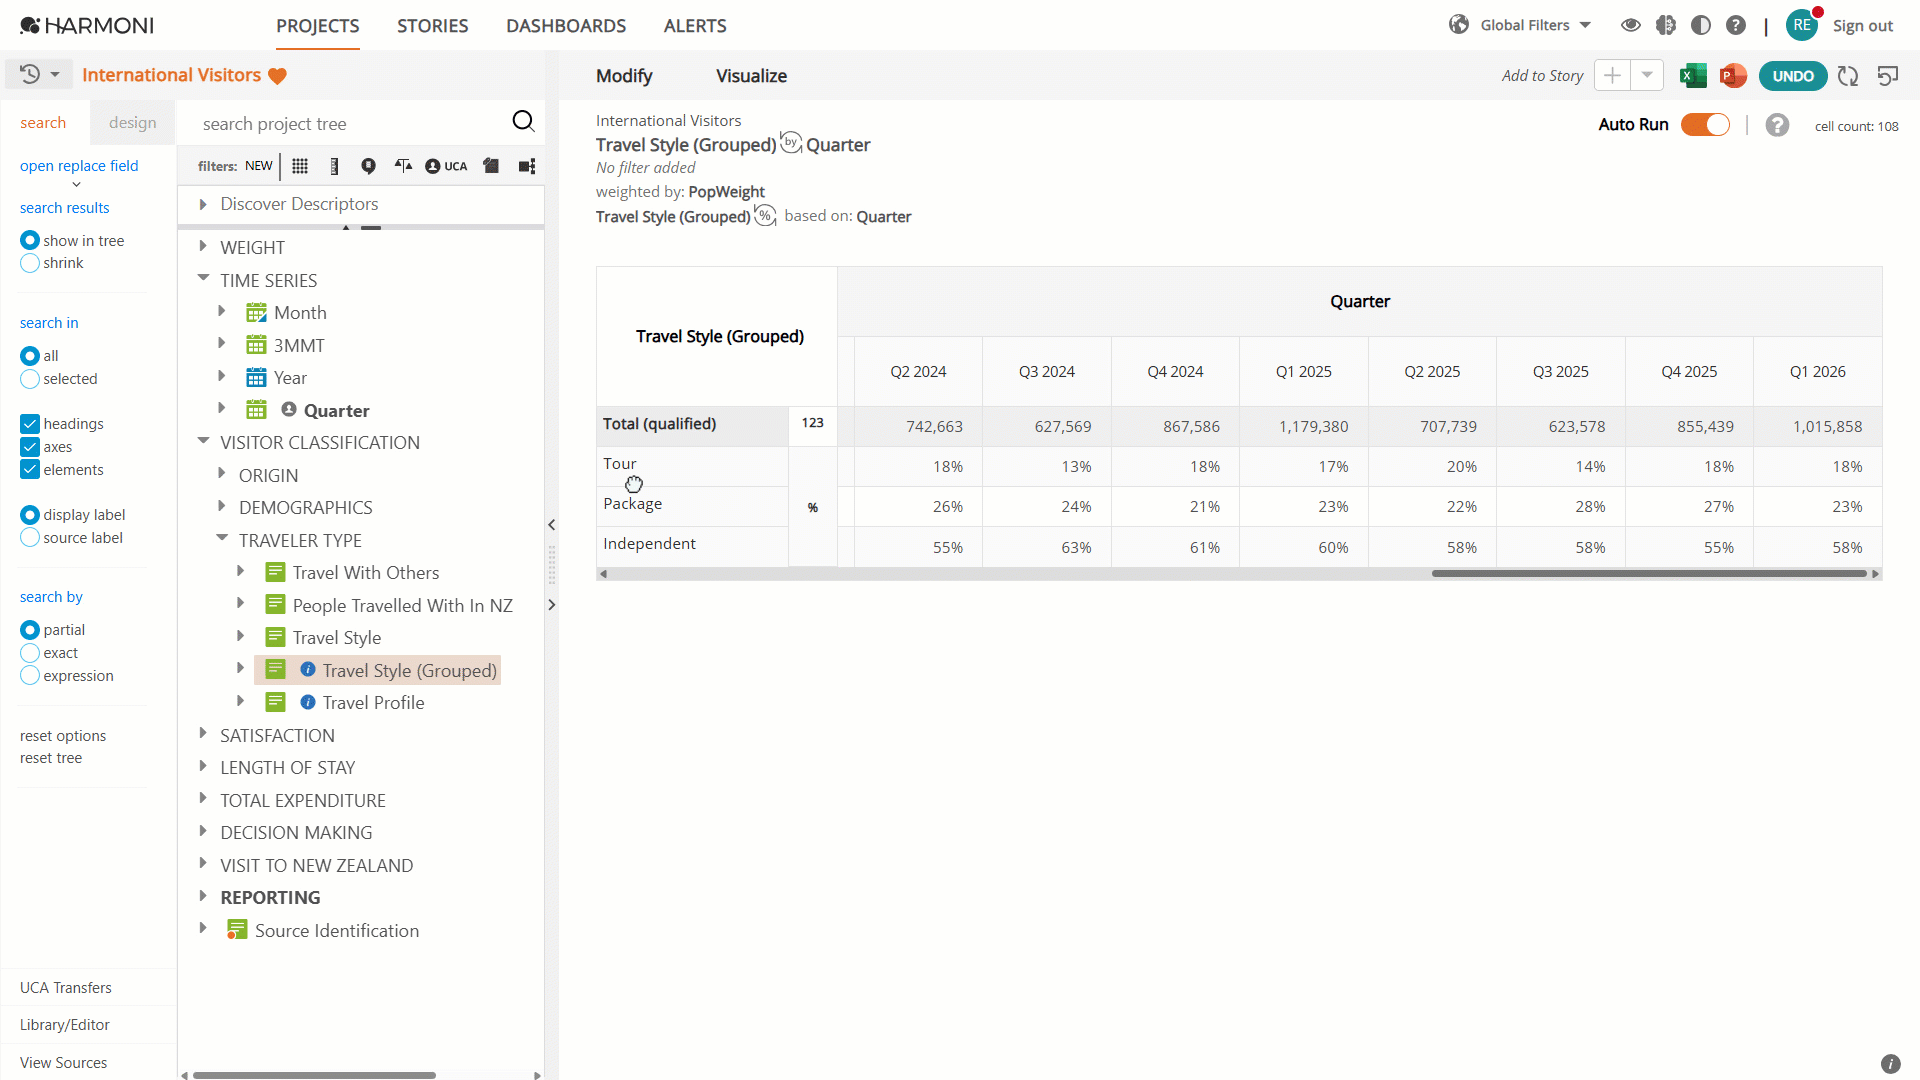This screenshot has height=1080, width=1920.
Task: Open the RE user avatar
Action: point(1802,25)
